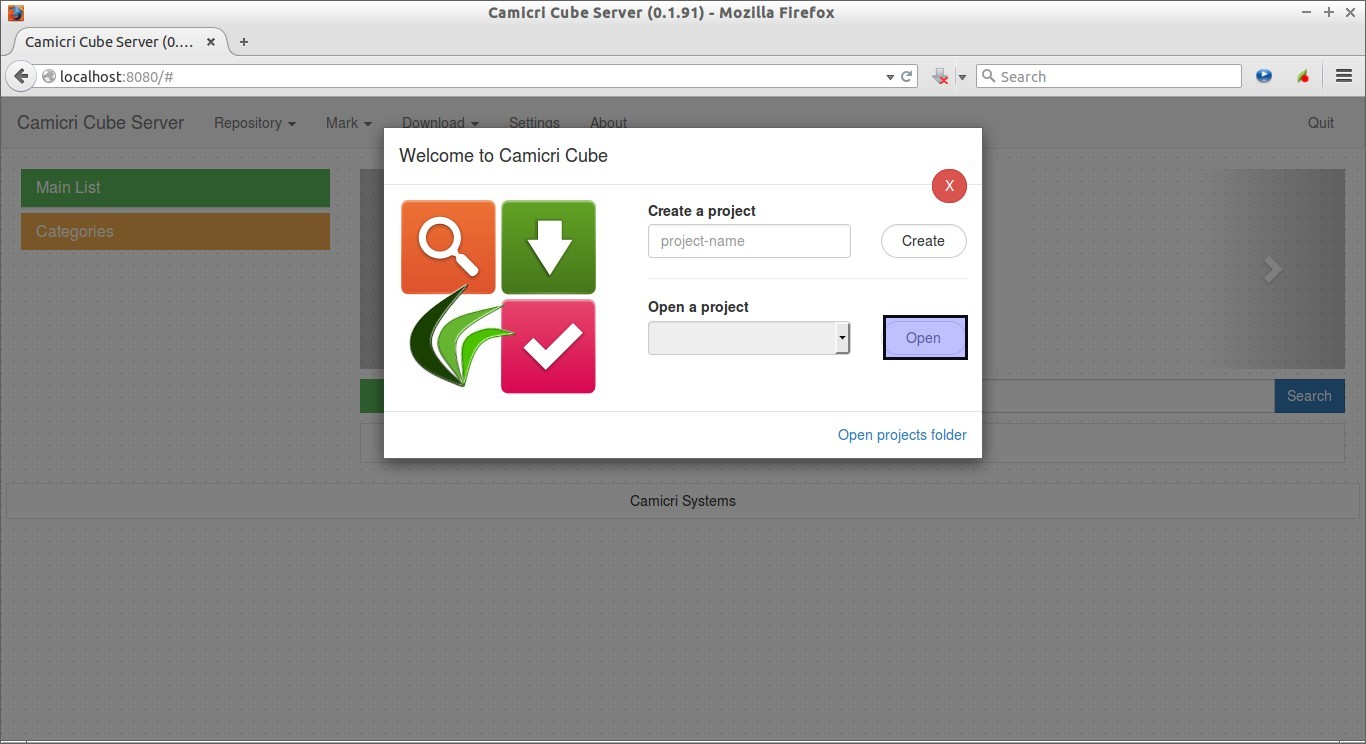This screenshot has height=744, width=1366.
Task: Open dropdown next to downloads icon
Action: (x=962, y=77)
